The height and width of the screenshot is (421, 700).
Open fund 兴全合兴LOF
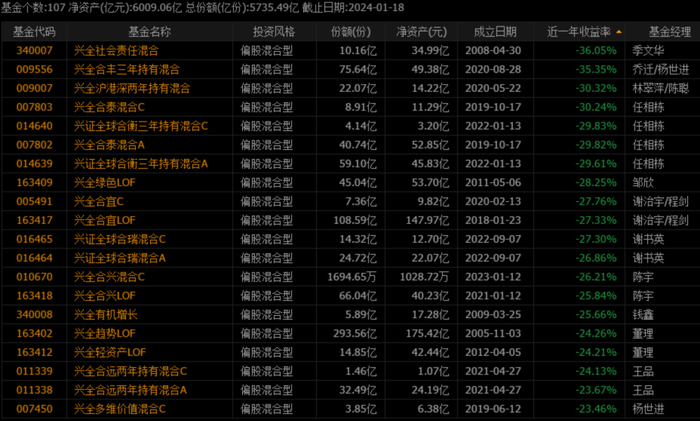coord(104,296)
